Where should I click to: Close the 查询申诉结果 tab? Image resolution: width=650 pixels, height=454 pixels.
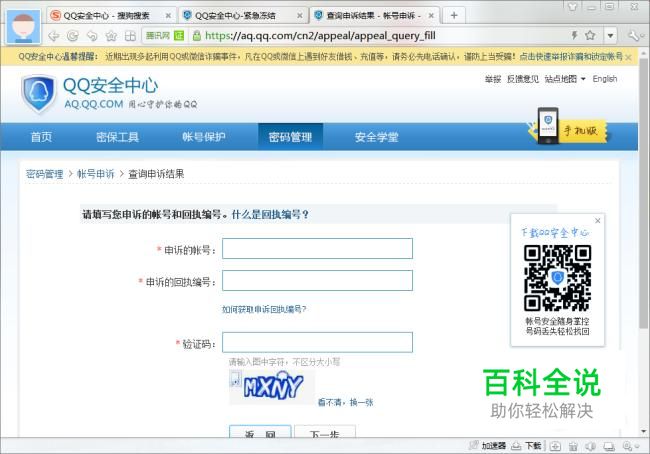tap(431, 16)
